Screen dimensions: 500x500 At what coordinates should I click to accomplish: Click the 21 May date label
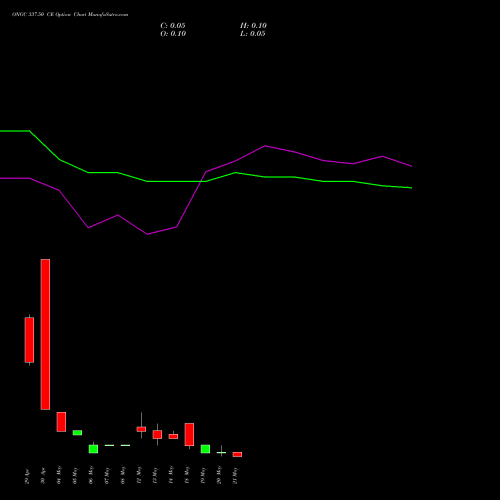tap(235, 475)
